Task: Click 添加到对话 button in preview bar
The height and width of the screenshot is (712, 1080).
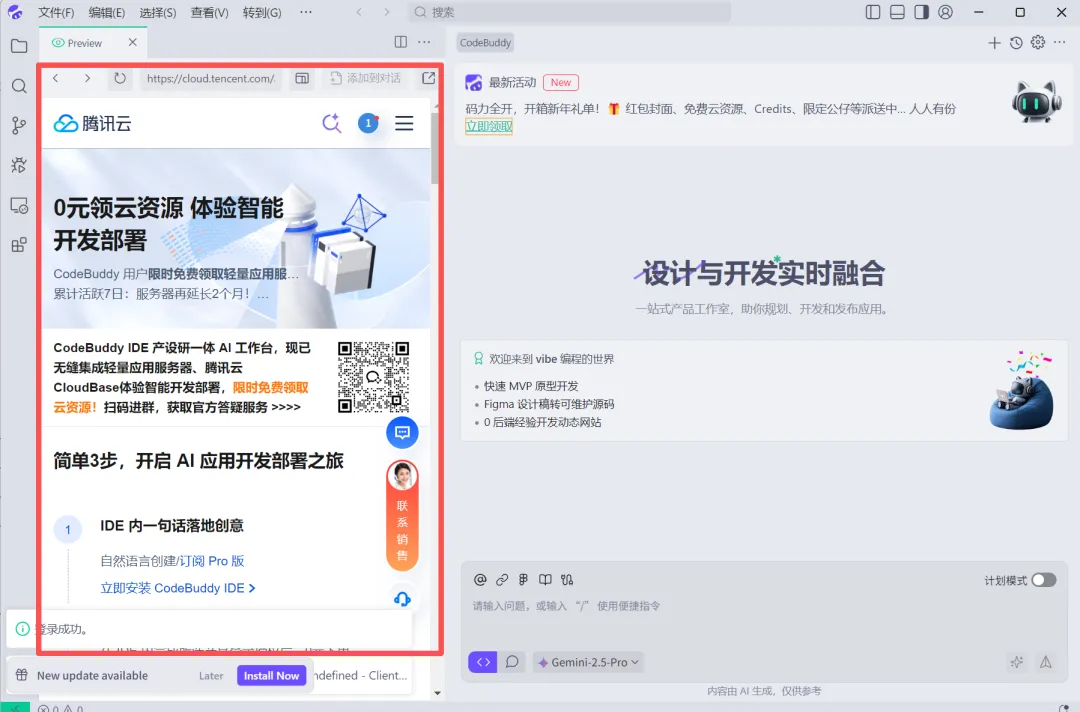Action: (x=366, y=78)
